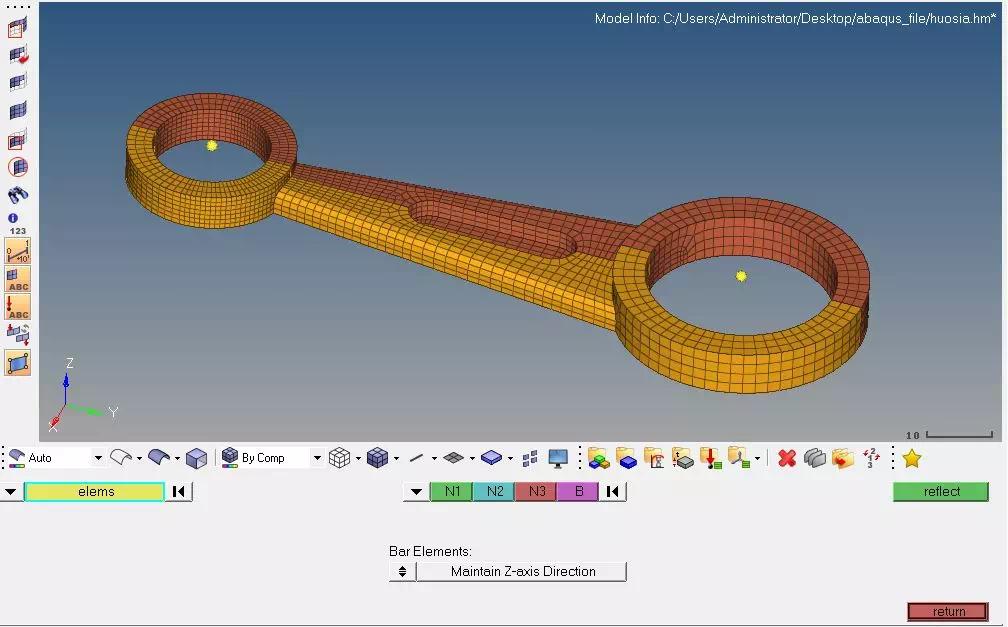This screenshot has width=1008, height=627.
Task: Click the monitor display icon
Action: tap(558, 458)
